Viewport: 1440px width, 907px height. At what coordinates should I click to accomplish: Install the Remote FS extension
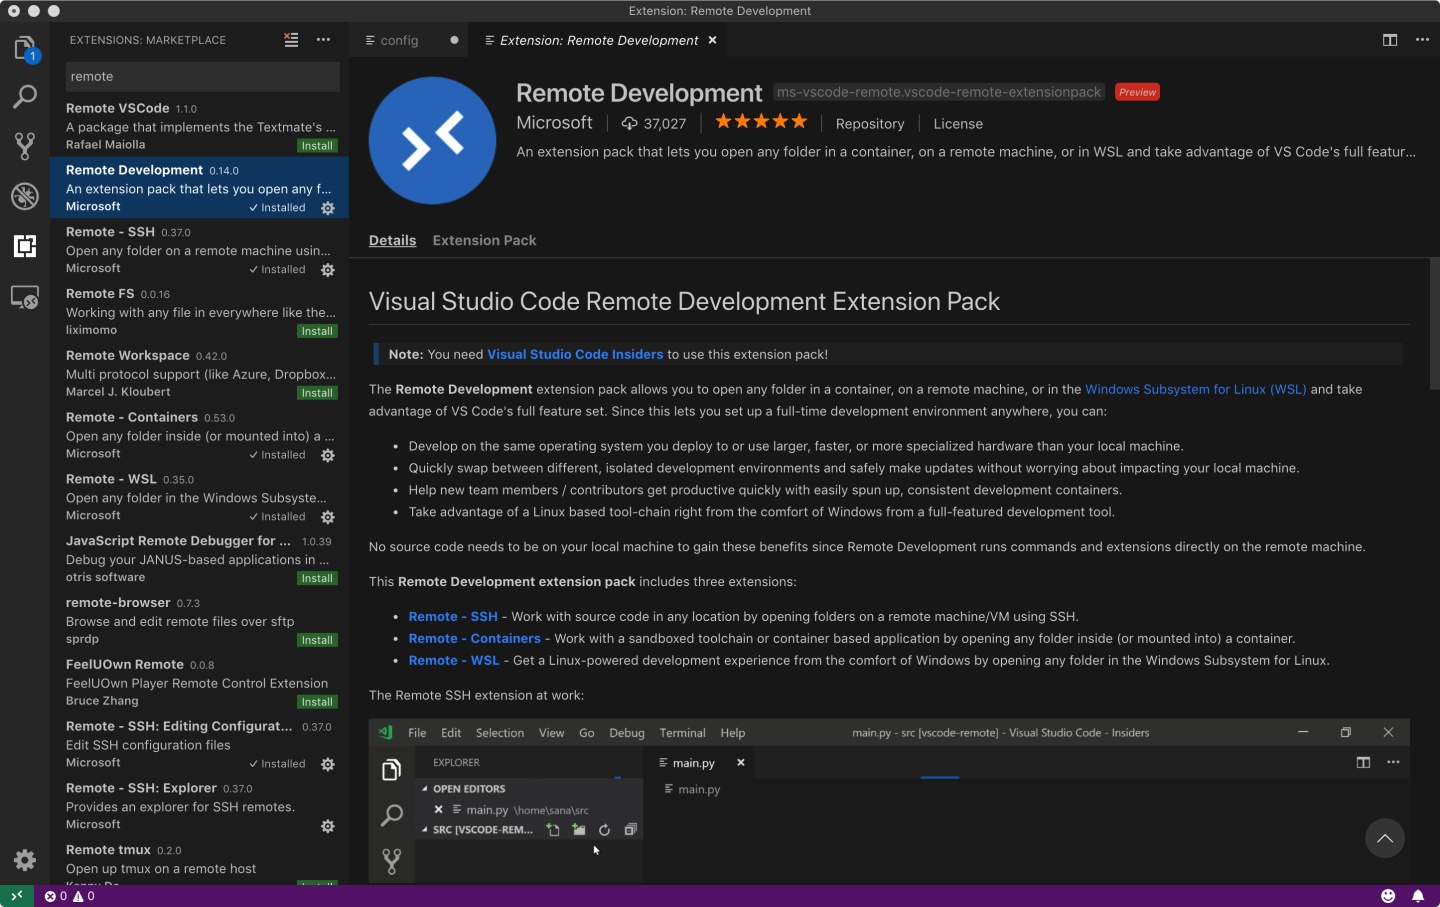[317, 331]
